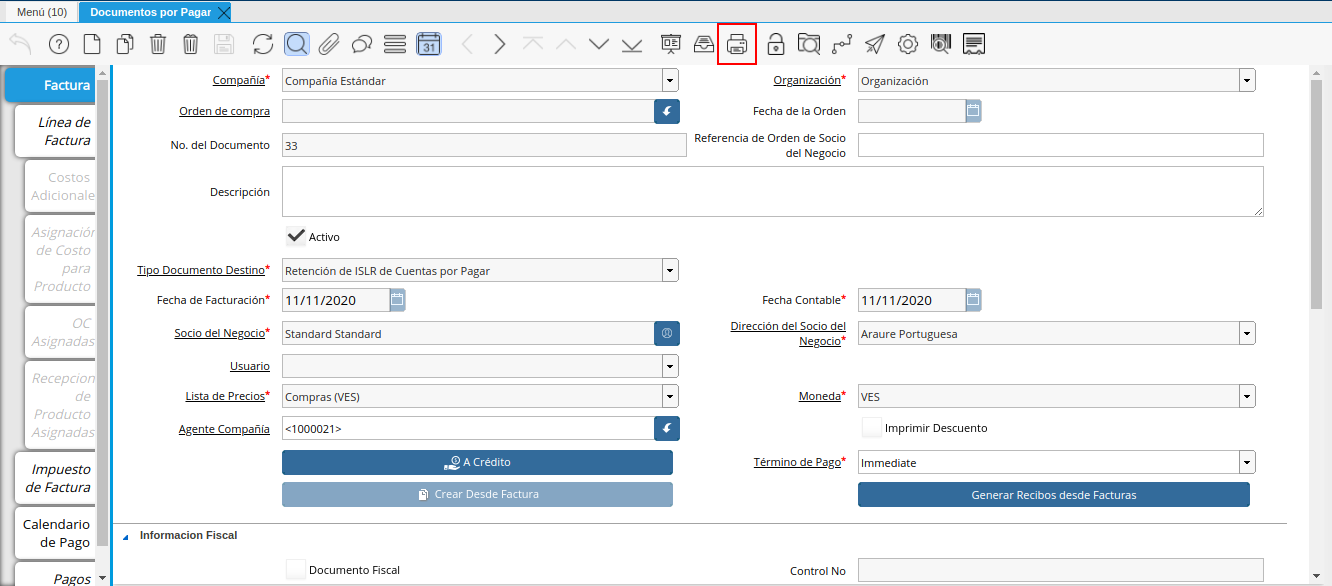Click the Descripción text area
Screen dimensions: 1332x586
coord(772,191)
